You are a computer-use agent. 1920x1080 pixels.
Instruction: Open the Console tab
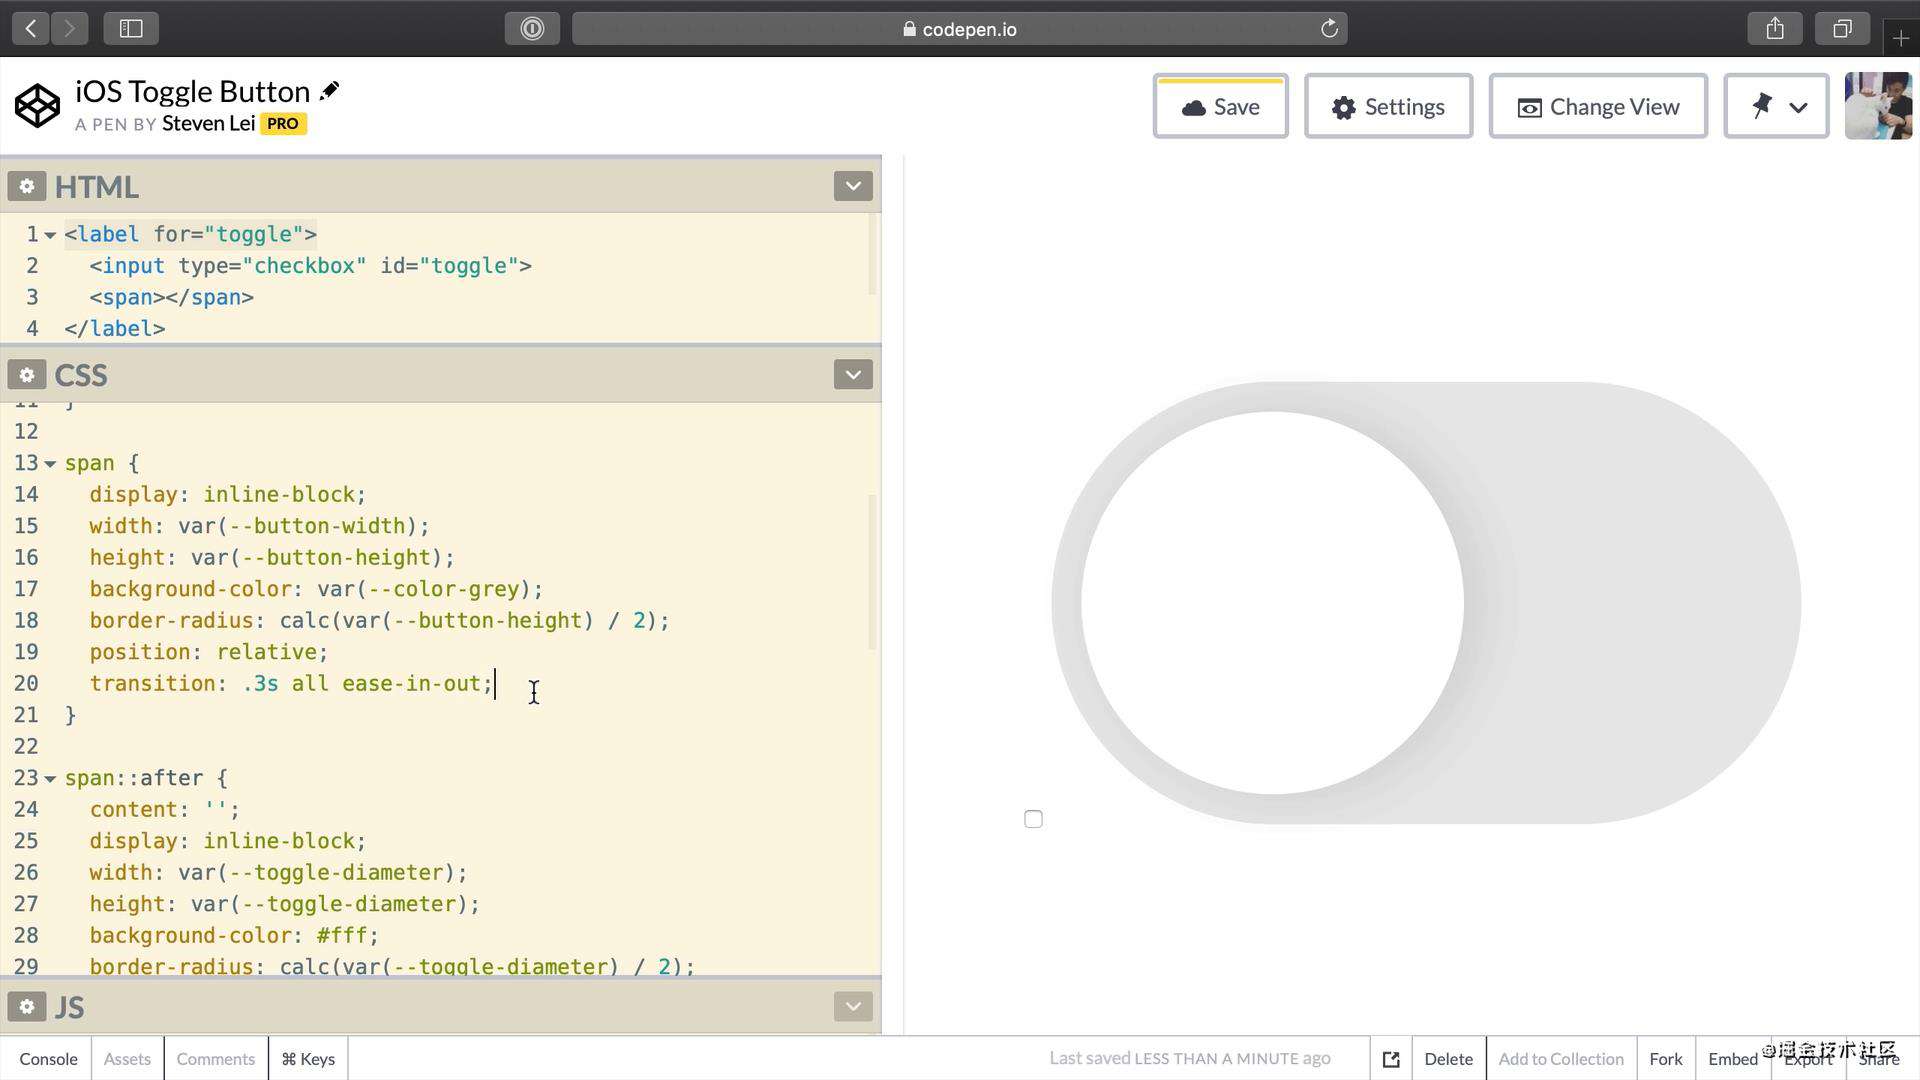[48, 1059]
